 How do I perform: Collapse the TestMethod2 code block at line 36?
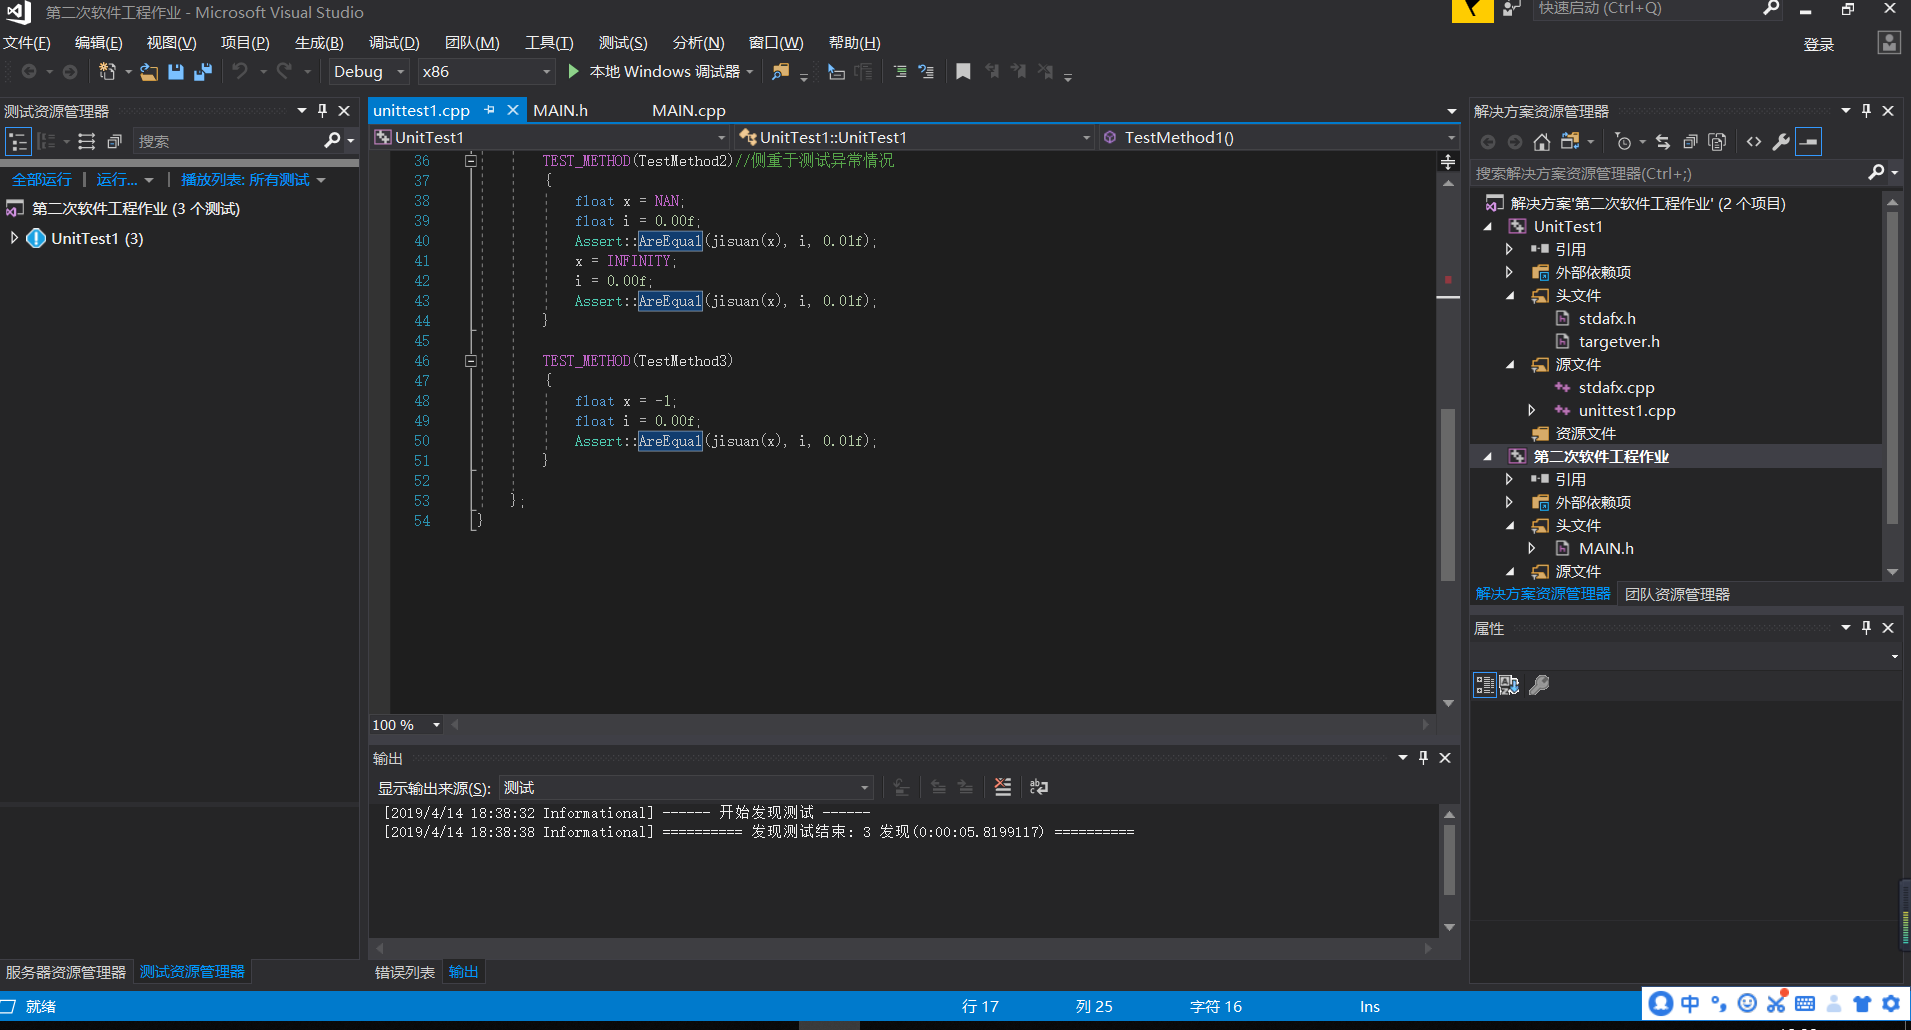[470, 161]
